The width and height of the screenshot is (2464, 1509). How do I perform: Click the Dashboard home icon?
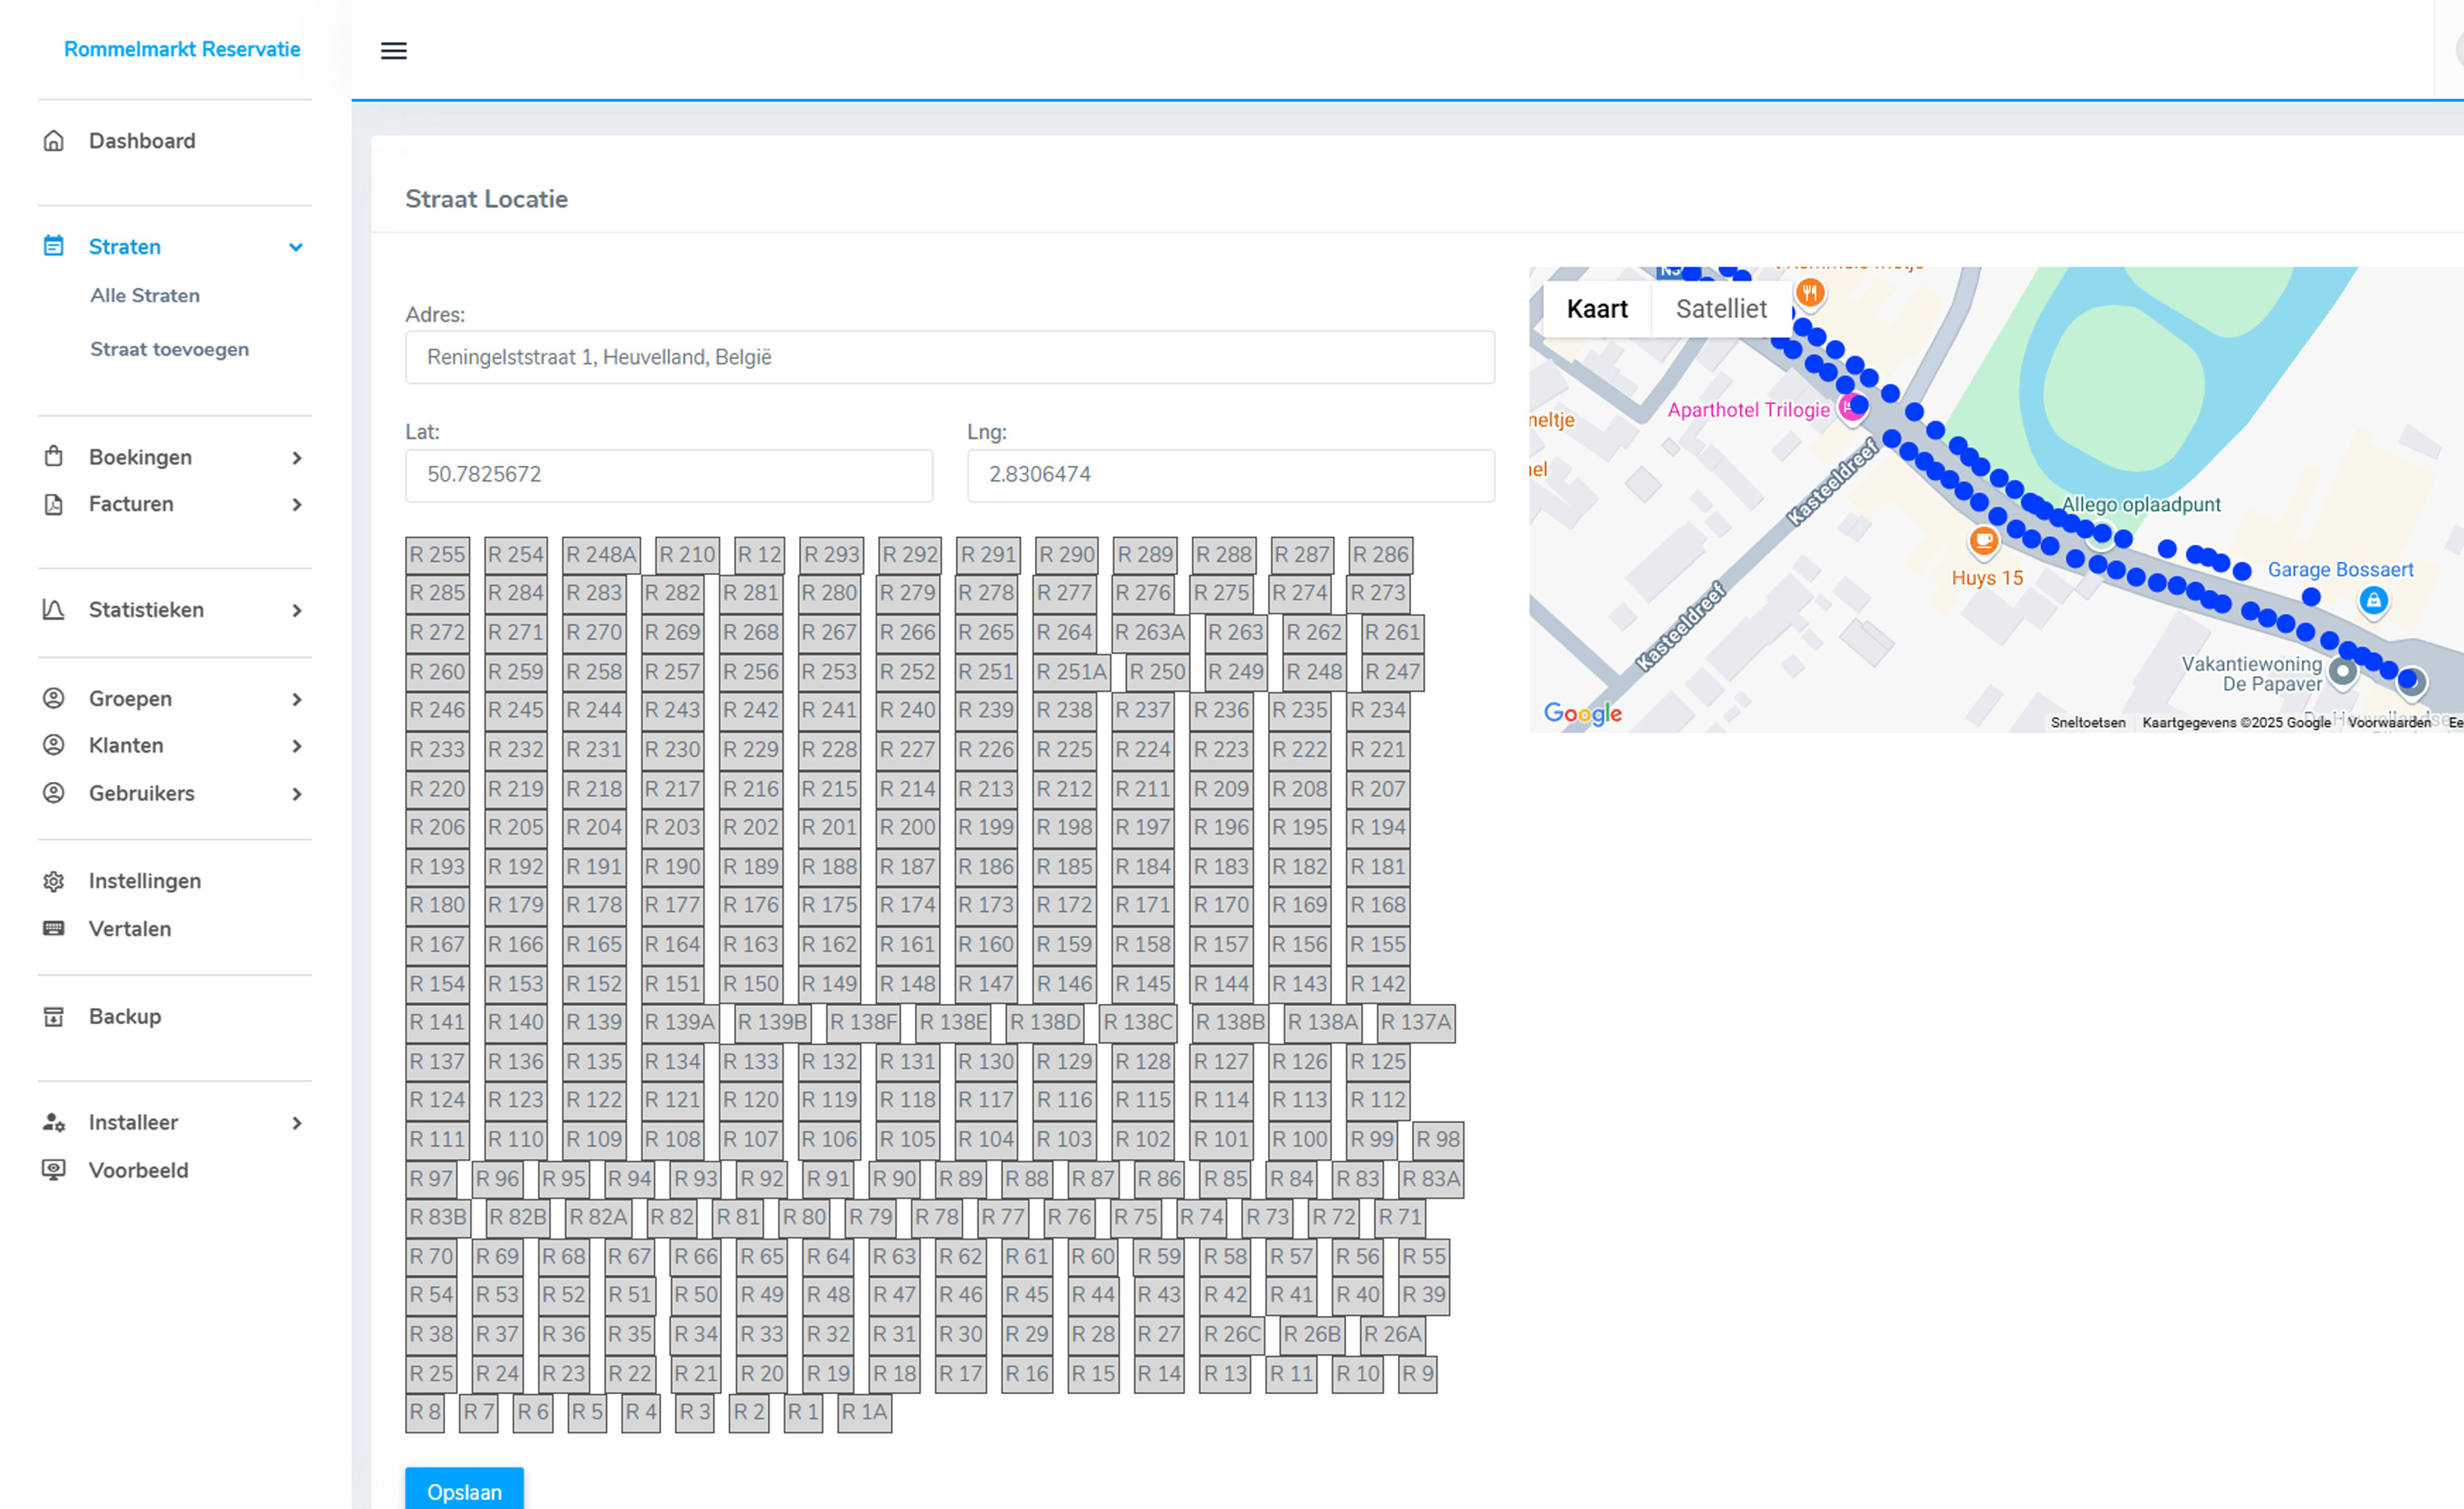click(x=54, y=141)
